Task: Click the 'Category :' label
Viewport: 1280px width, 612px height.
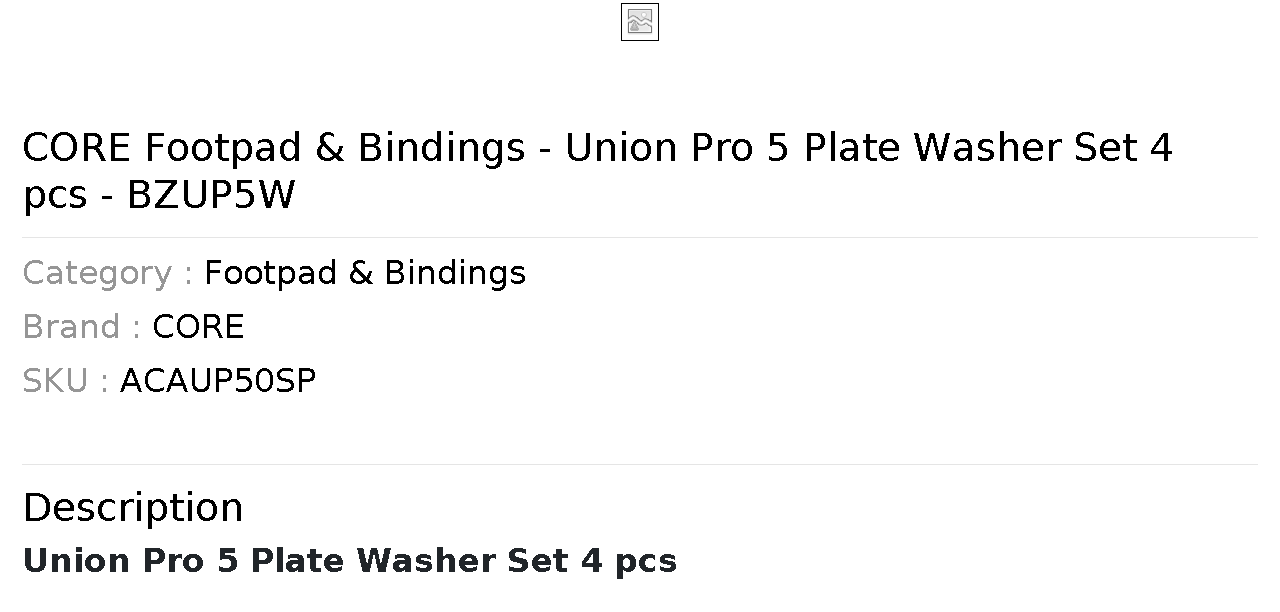Action: 107,273
